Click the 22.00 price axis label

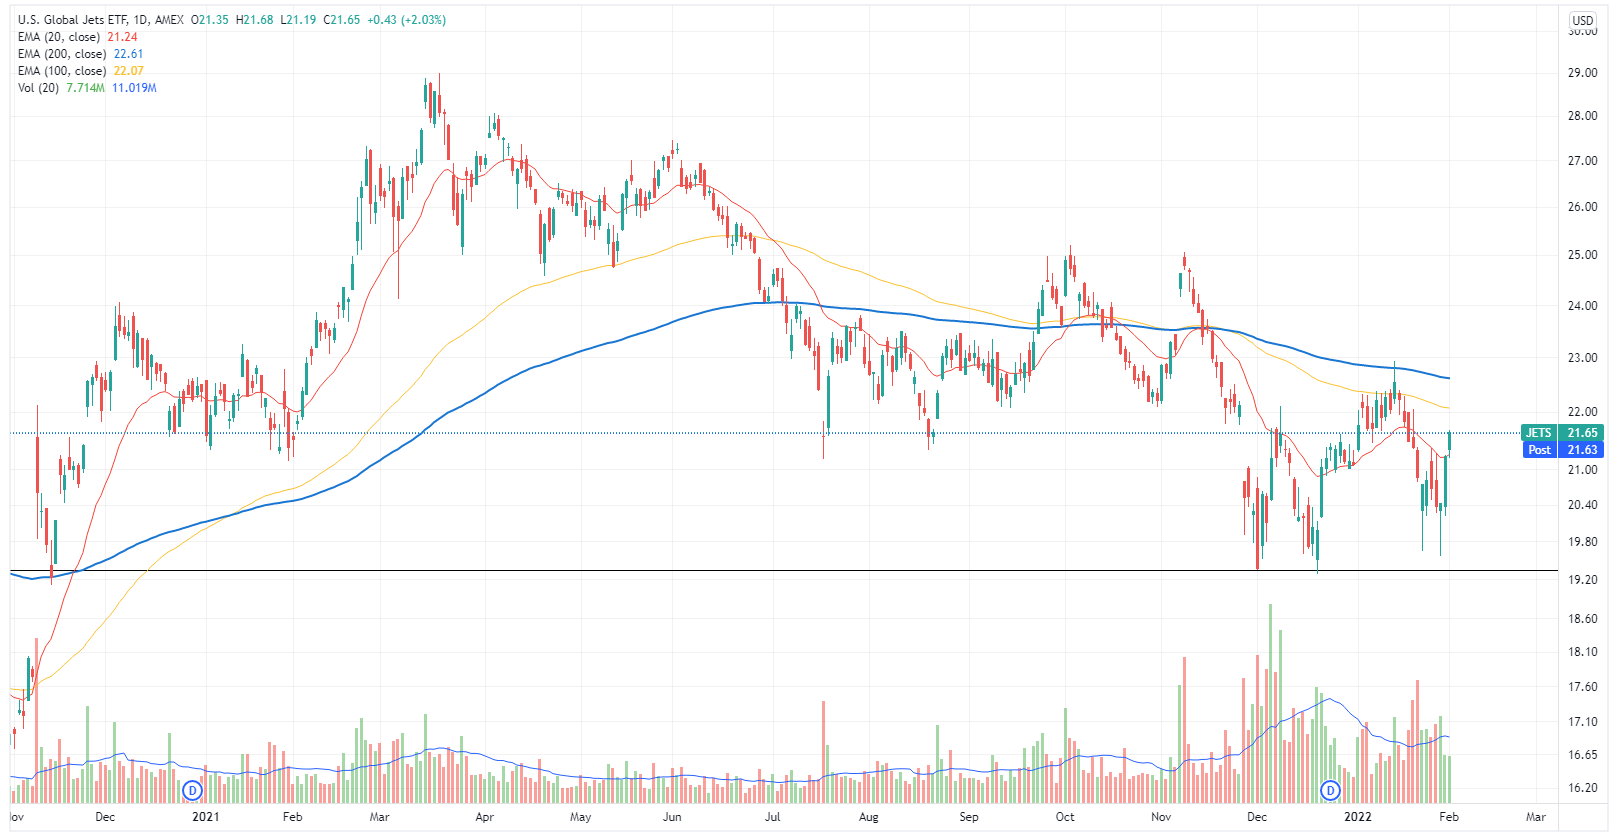[x=1582, y=412]
